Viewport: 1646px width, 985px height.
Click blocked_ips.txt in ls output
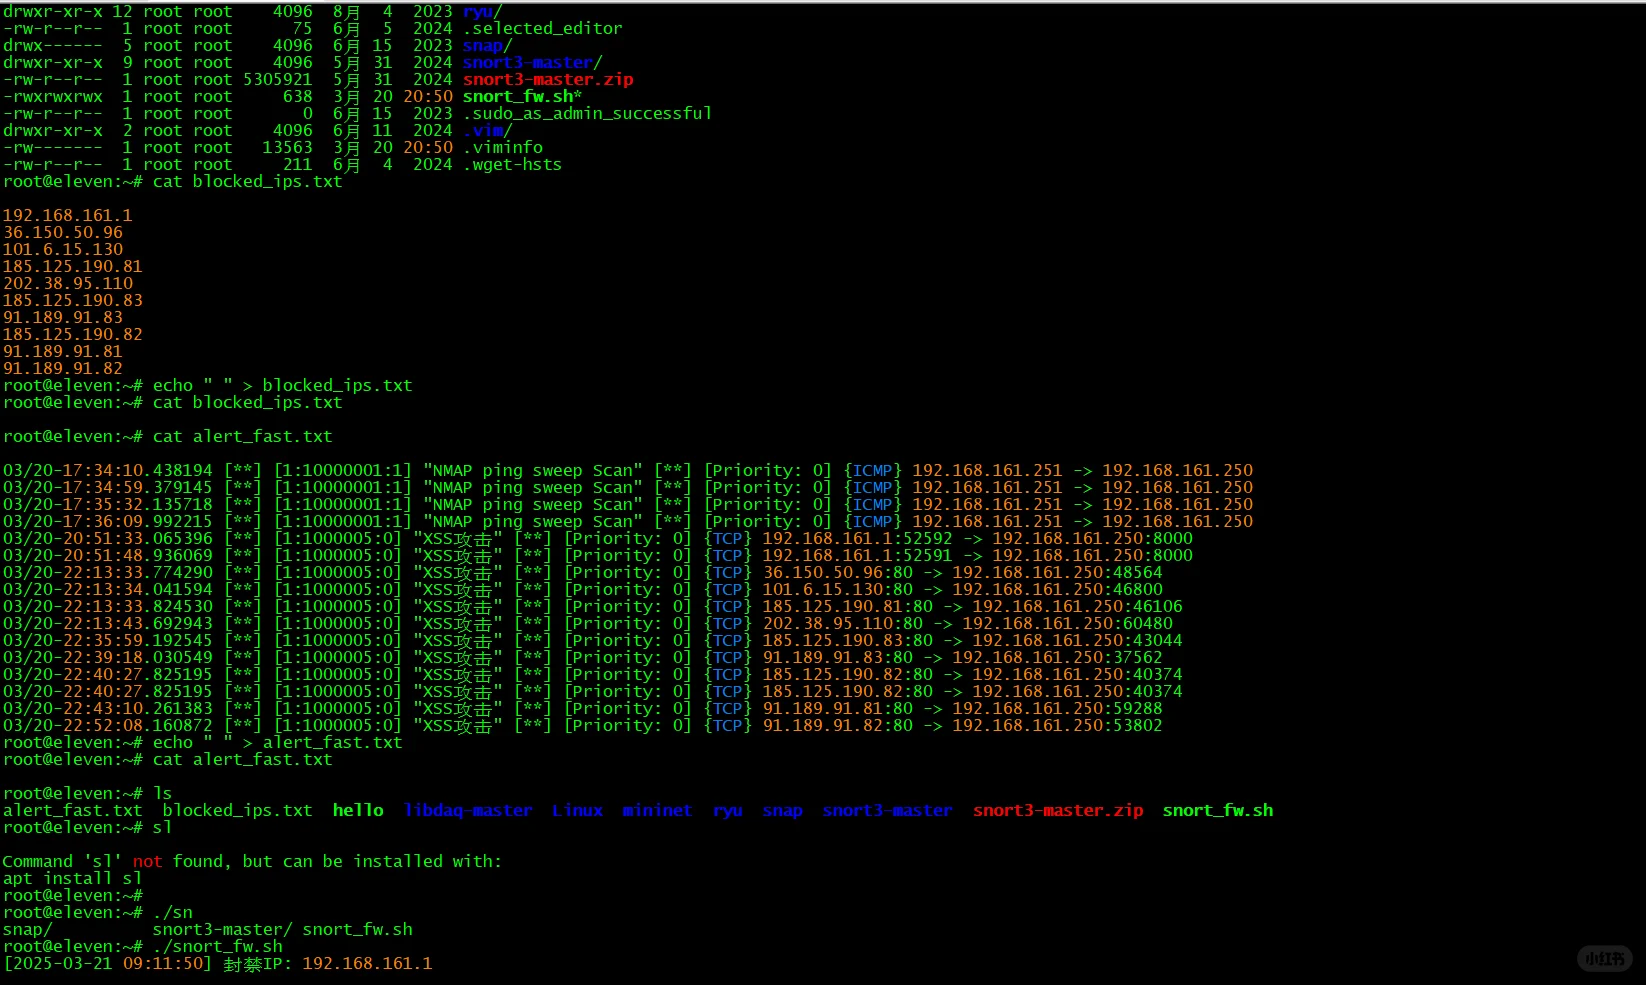click(x=237, y=810)
